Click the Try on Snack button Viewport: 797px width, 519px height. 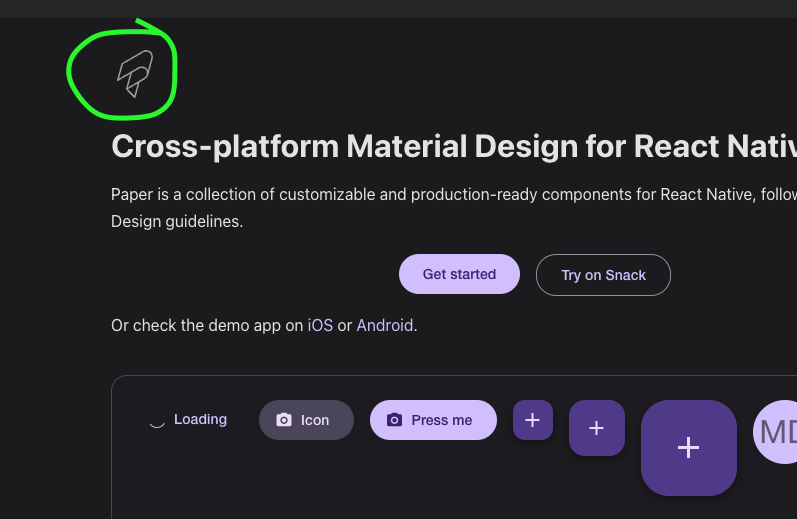coord(603,275)
